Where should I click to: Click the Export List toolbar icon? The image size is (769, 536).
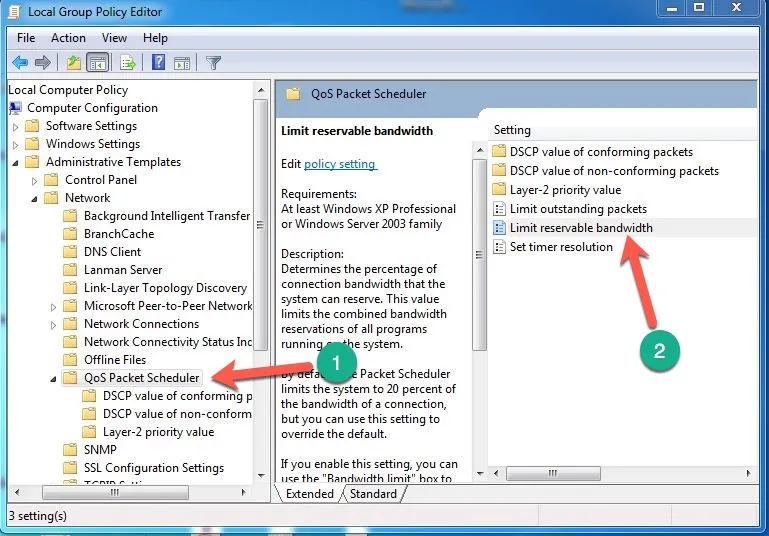[128, 63]
